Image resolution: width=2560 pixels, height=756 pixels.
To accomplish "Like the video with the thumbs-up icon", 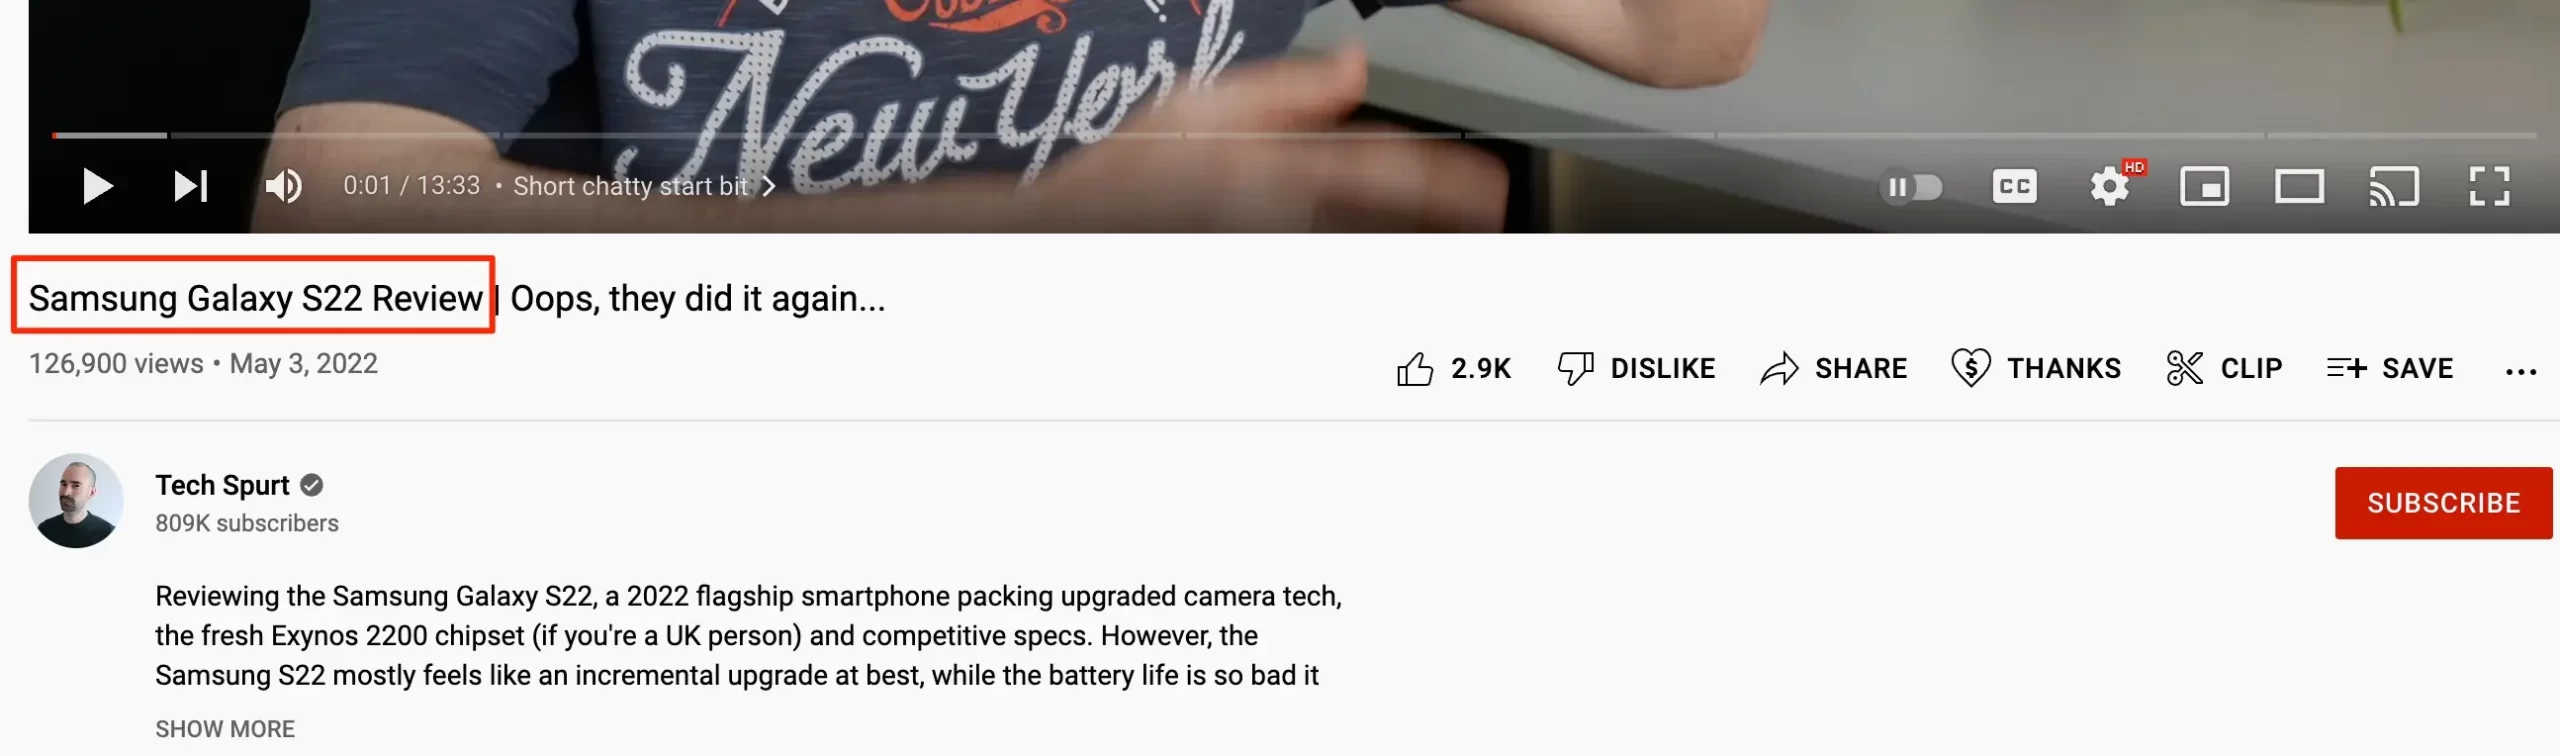I will click(1415, 369).
